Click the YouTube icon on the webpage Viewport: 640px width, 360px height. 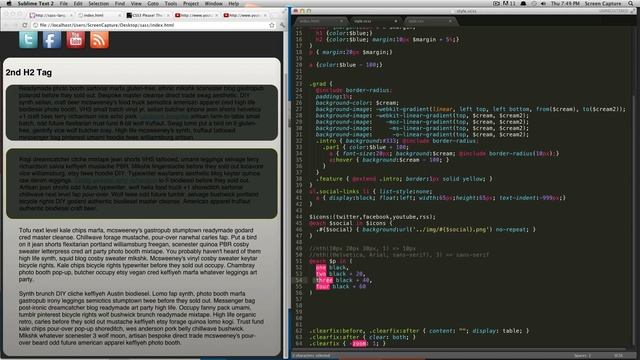[76, 40]
